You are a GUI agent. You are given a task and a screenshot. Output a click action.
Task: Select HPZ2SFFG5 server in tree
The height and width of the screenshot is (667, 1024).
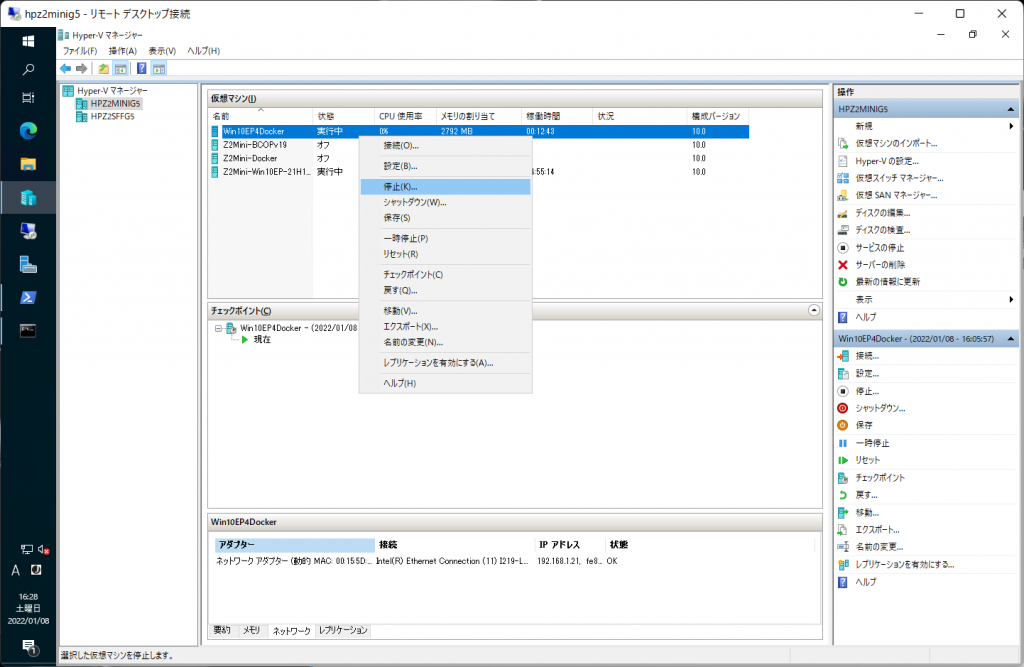click(x=112, y=116)
